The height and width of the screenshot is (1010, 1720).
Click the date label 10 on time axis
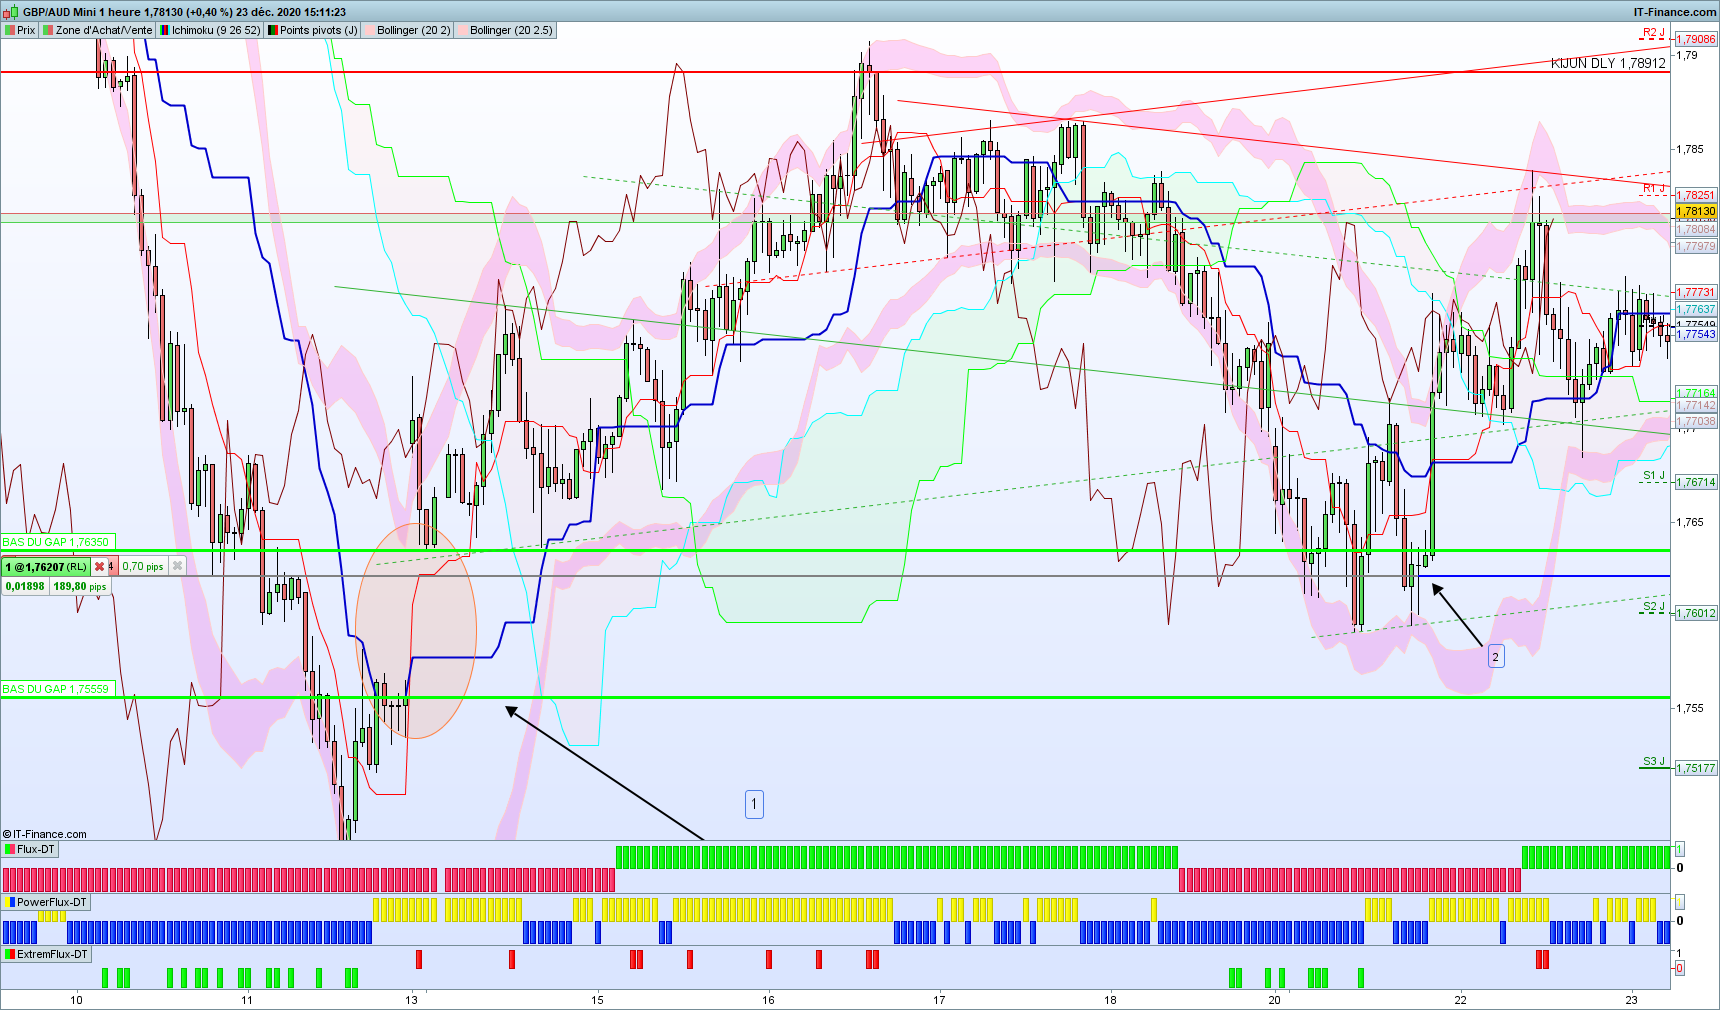[x=76, y=999]
